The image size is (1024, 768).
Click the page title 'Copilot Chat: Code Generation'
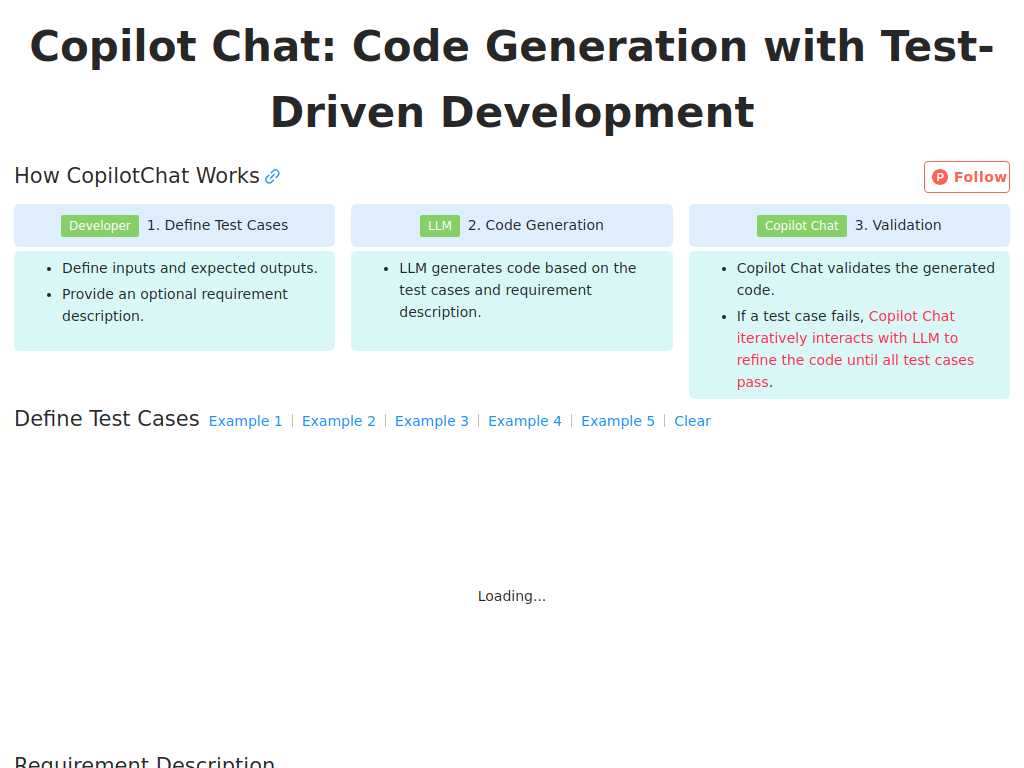point(512,79)
